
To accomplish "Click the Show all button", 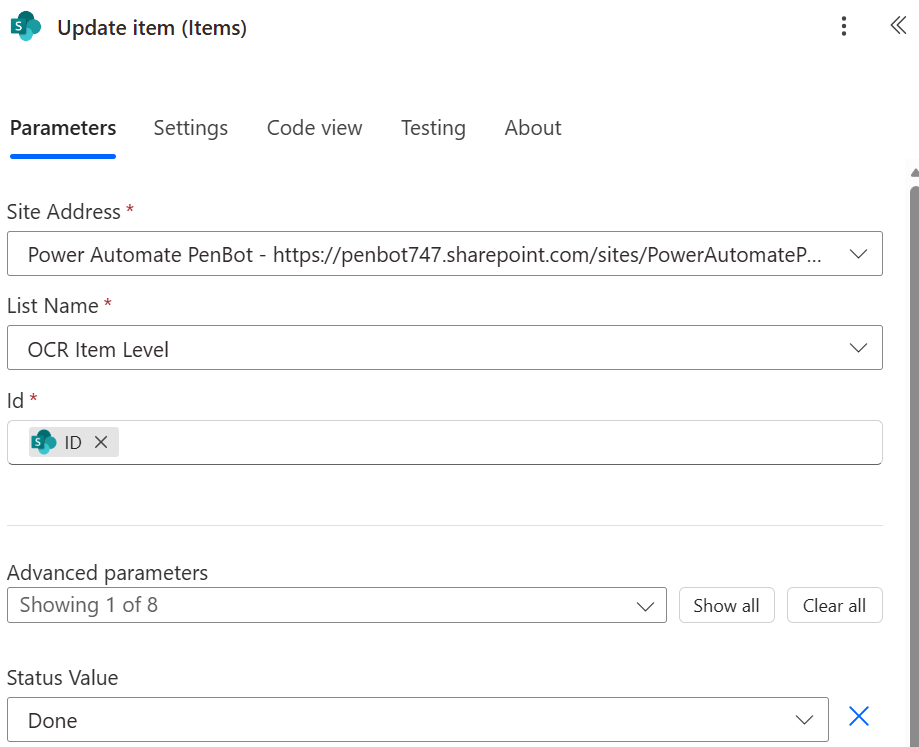I will click(726, 605).
